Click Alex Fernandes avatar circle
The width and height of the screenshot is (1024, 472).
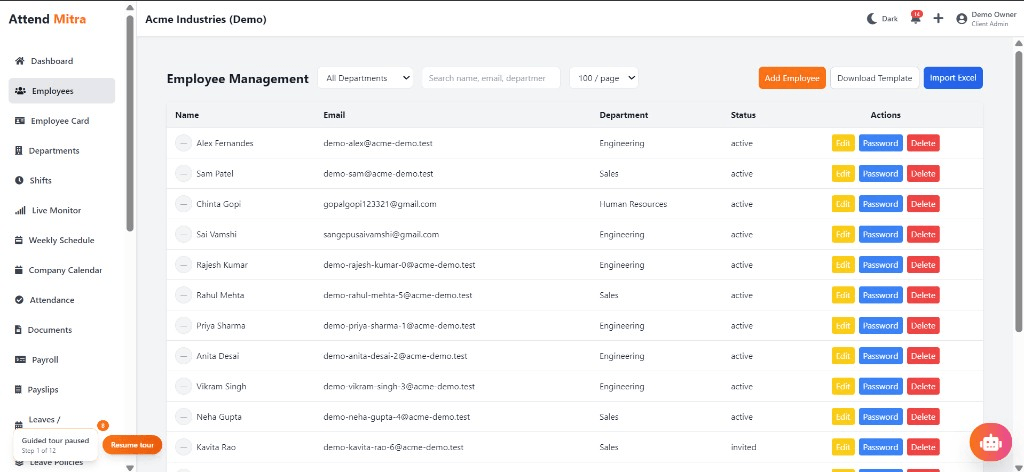click(x=184, y=143)
